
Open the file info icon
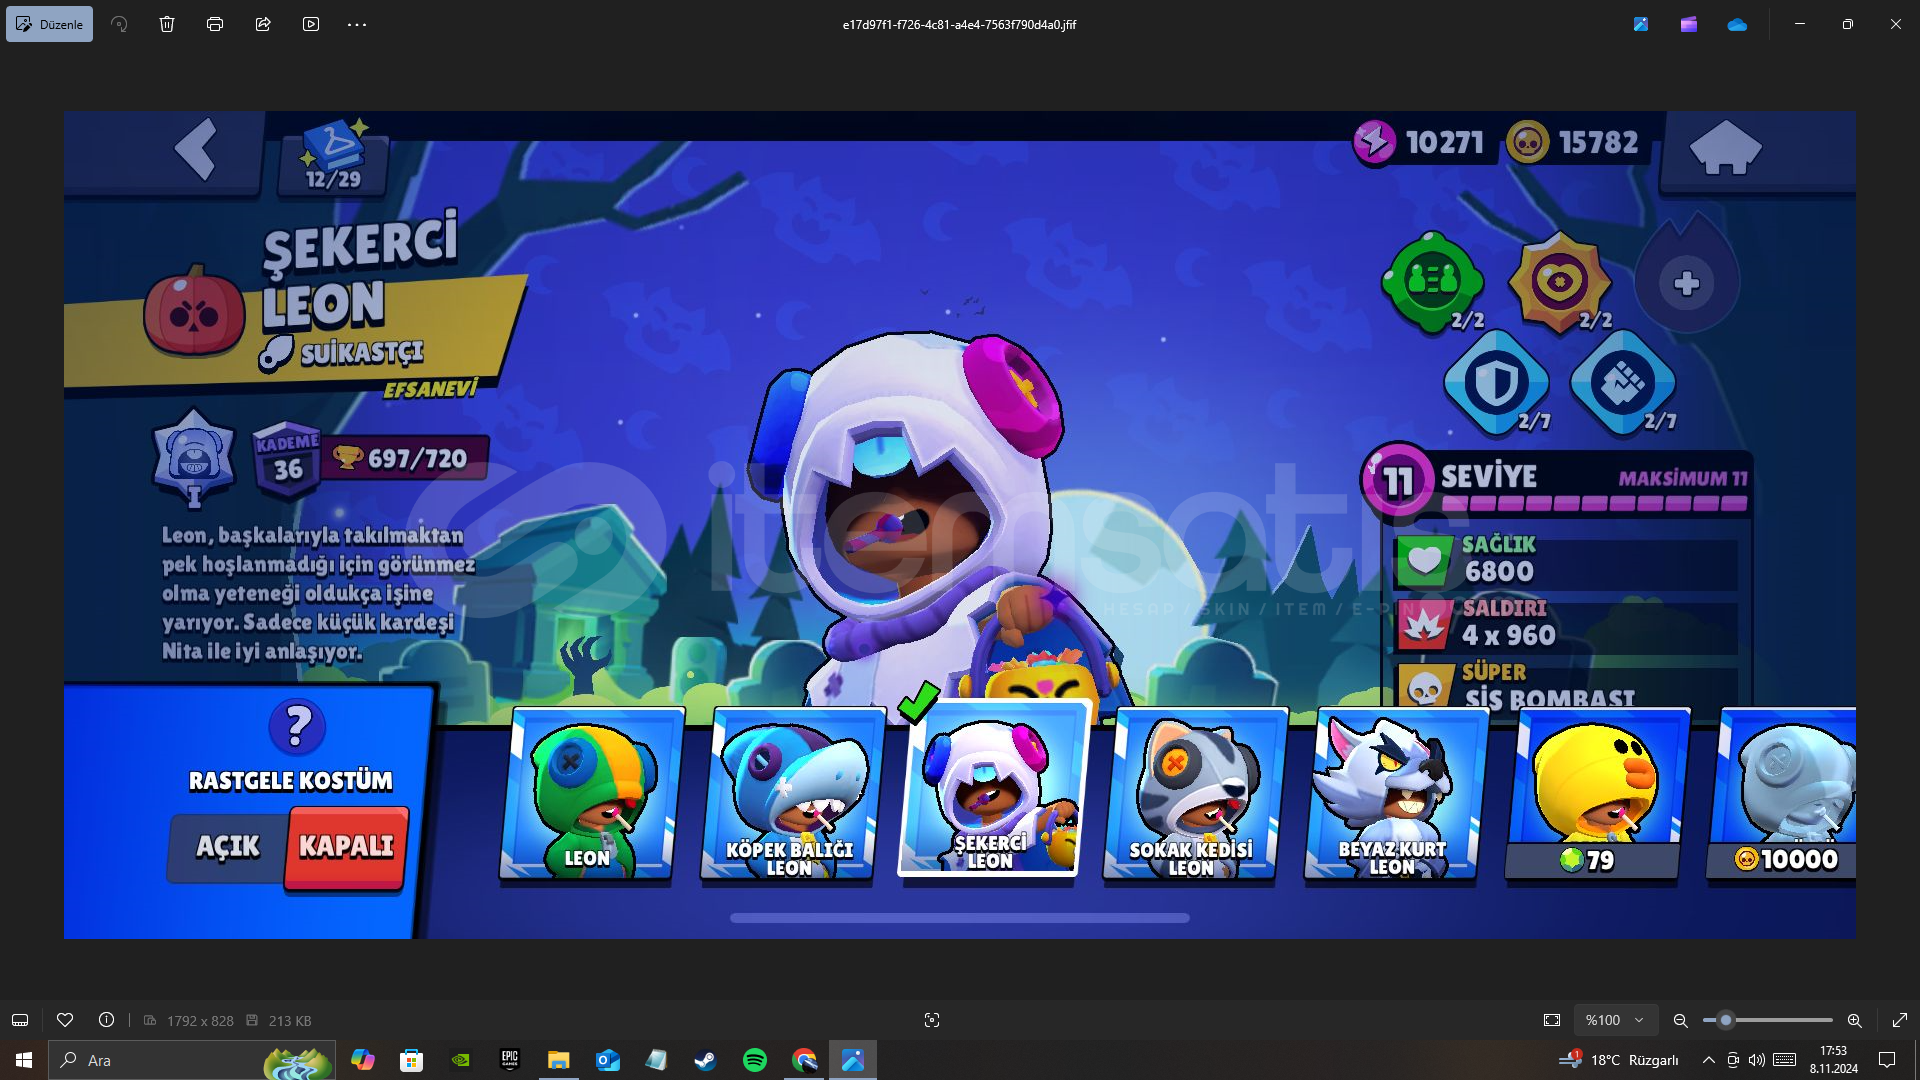106,1020
